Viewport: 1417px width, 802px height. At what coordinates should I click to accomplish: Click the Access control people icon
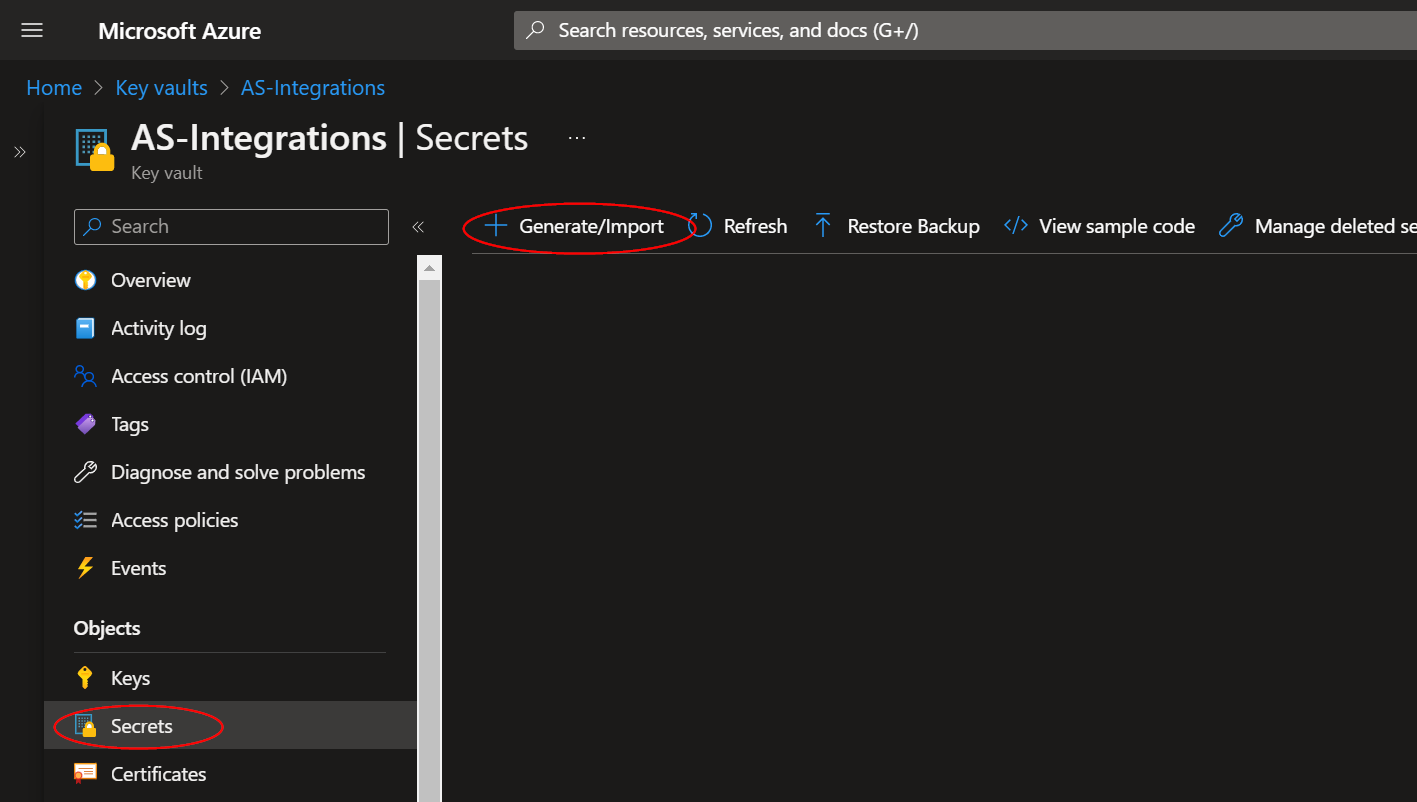[x=86, y=376]
